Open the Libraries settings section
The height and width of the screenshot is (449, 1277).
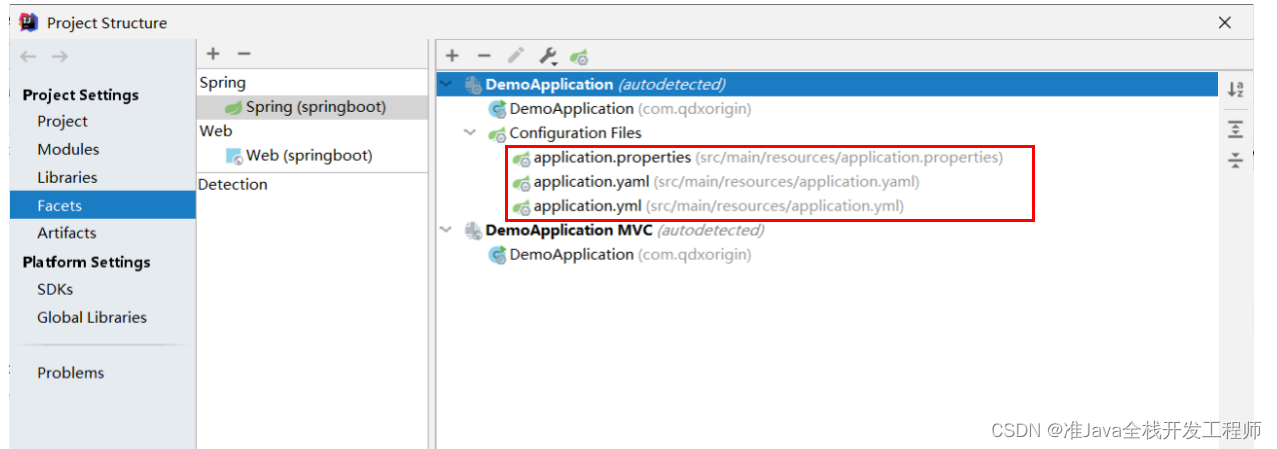click(x=67, y=177)
